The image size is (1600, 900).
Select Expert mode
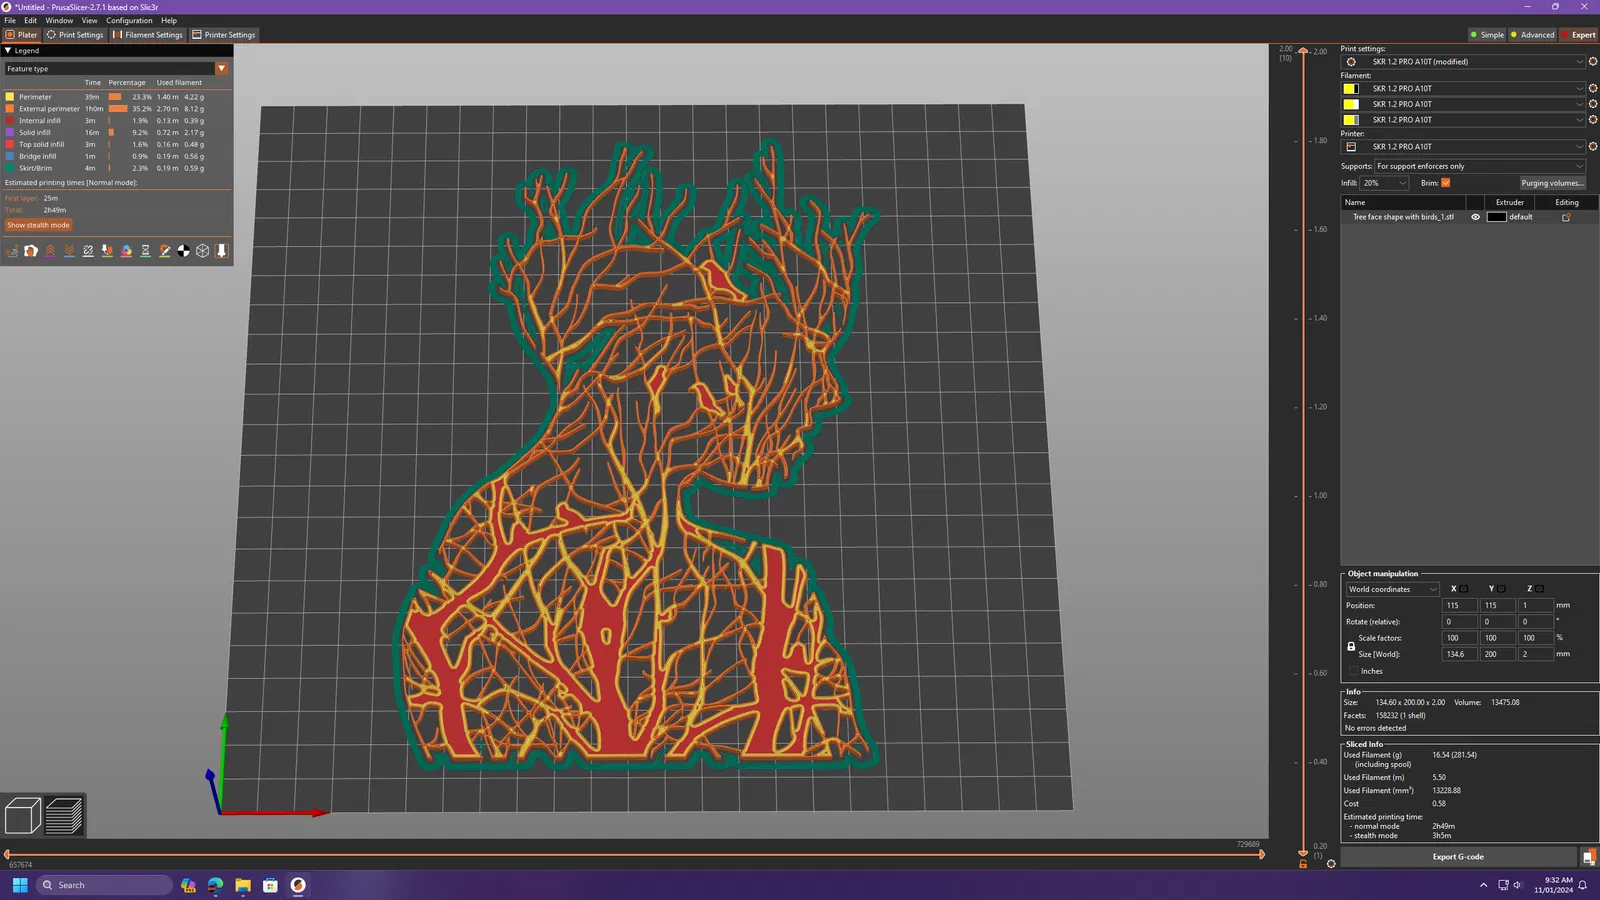[1579, 35]
